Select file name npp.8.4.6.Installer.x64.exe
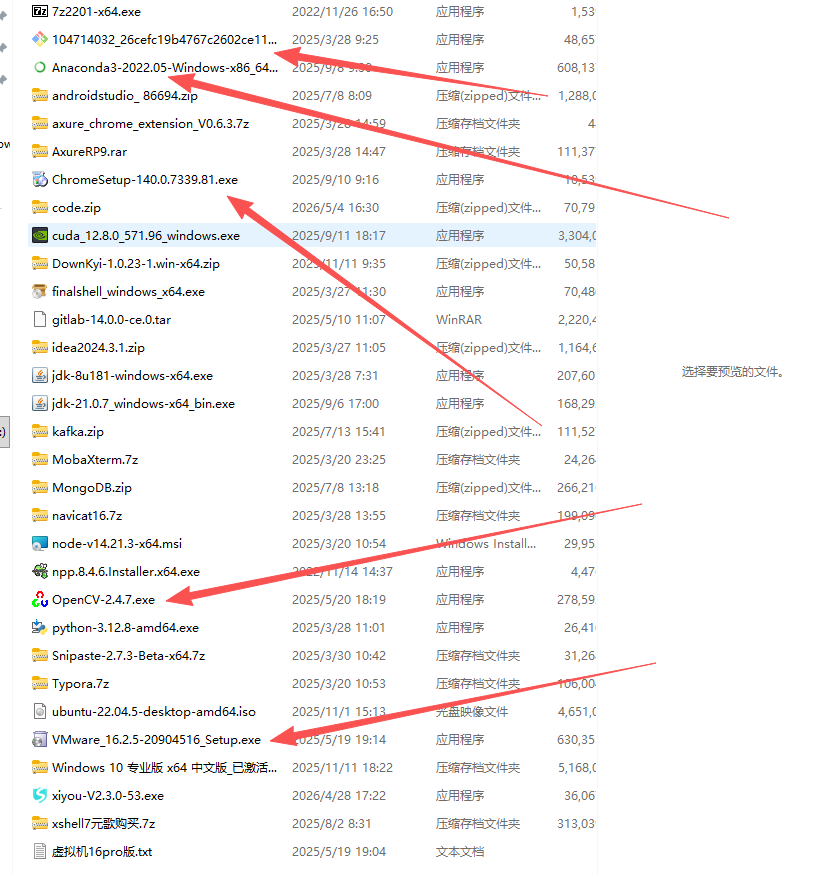The width and height of the screenshot is (832, 875). pos(126,572)
